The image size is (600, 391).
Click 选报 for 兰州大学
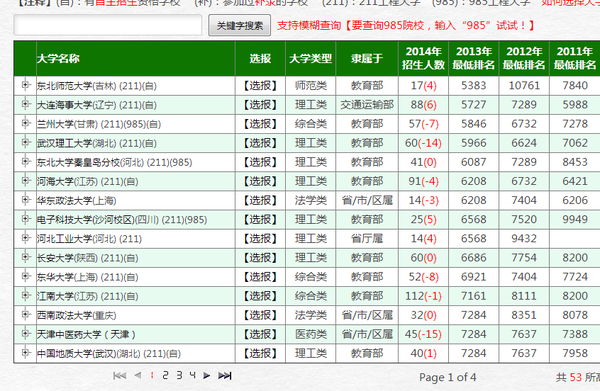260,124
